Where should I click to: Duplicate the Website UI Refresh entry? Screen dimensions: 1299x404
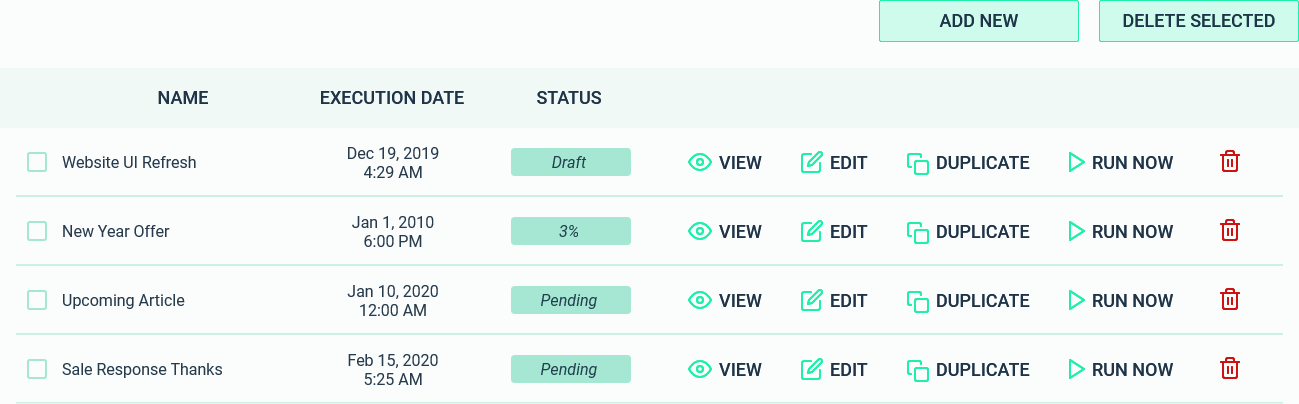968,162
